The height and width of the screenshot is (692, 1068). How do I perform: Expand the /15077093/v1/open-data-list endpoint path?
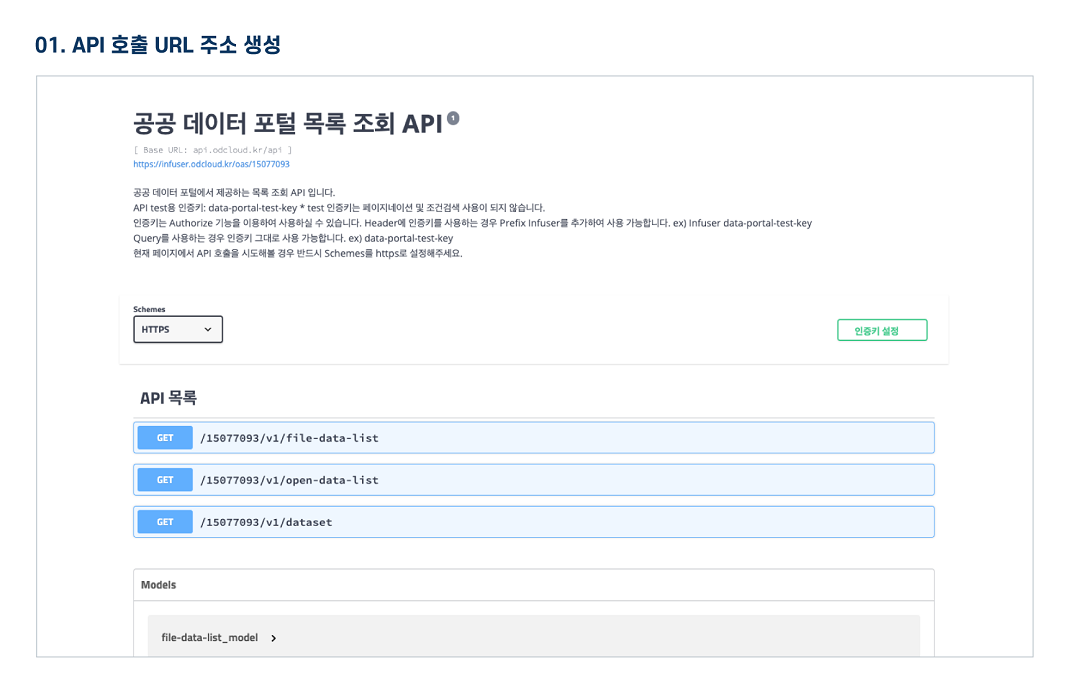(x=289, y=480)
